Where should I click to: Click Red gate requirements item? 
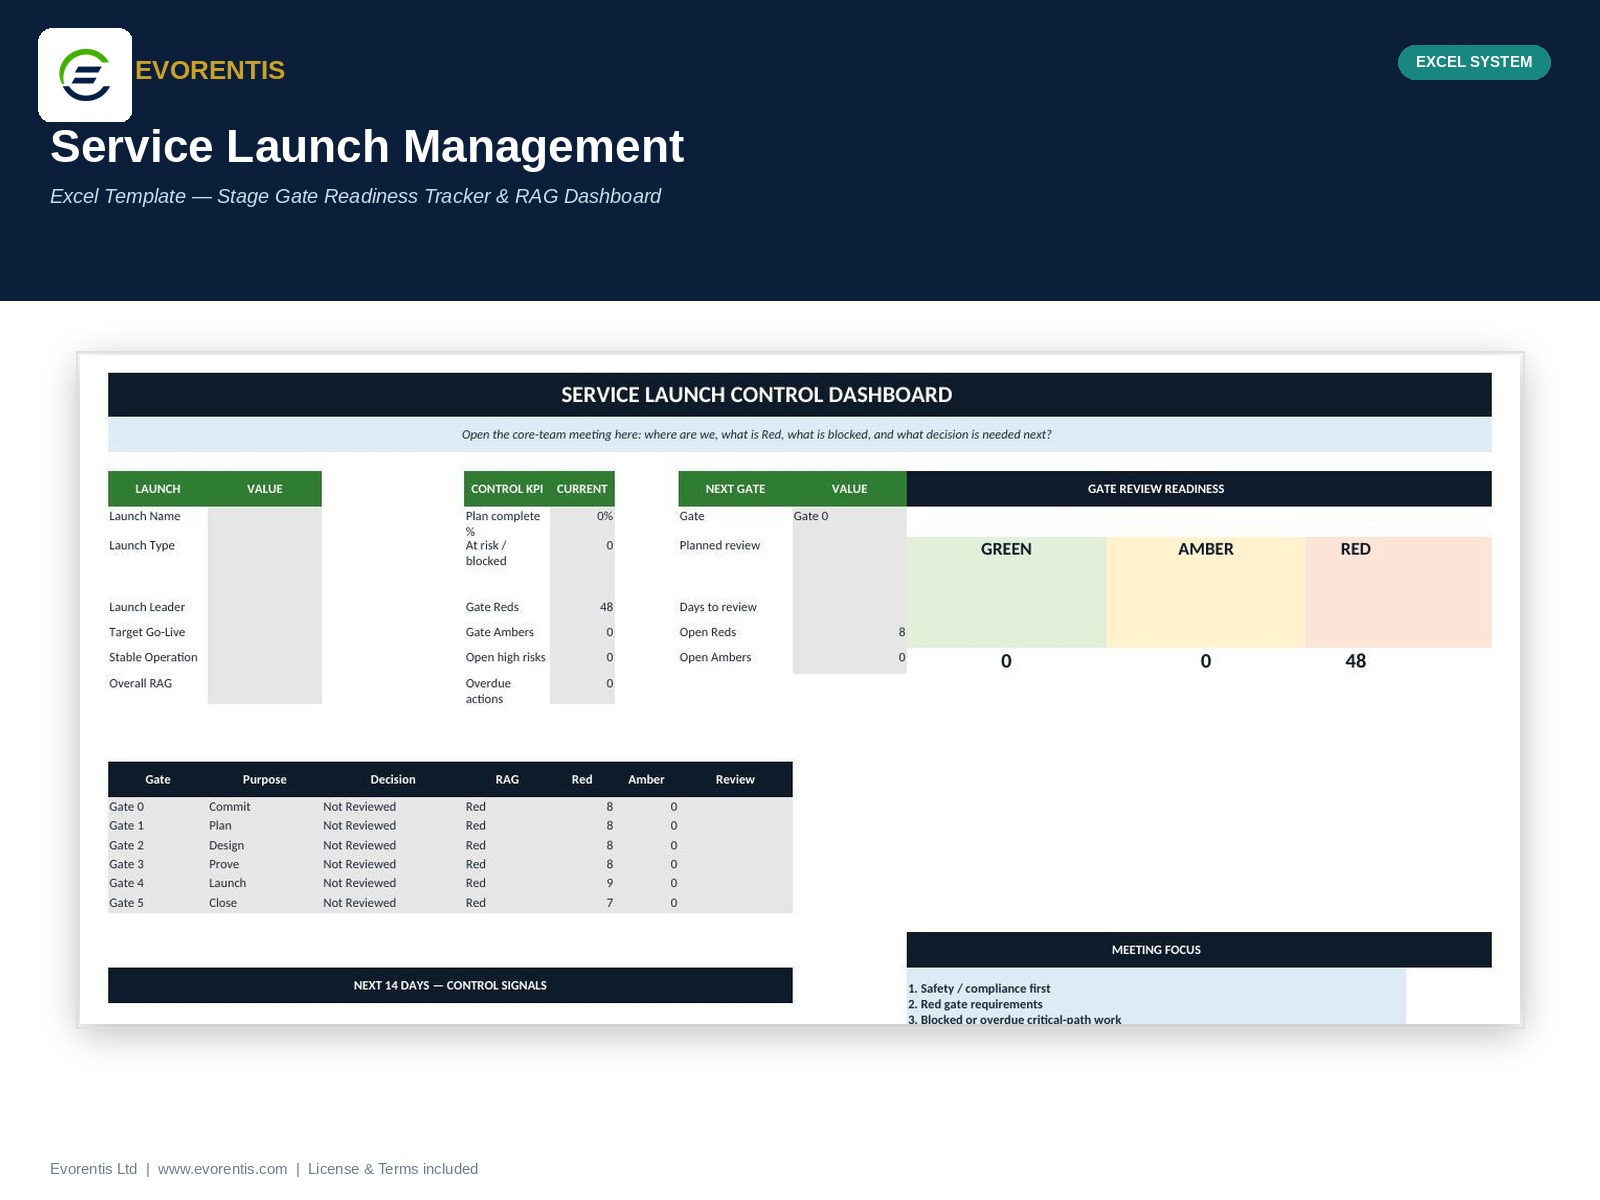click(975, 1005)
